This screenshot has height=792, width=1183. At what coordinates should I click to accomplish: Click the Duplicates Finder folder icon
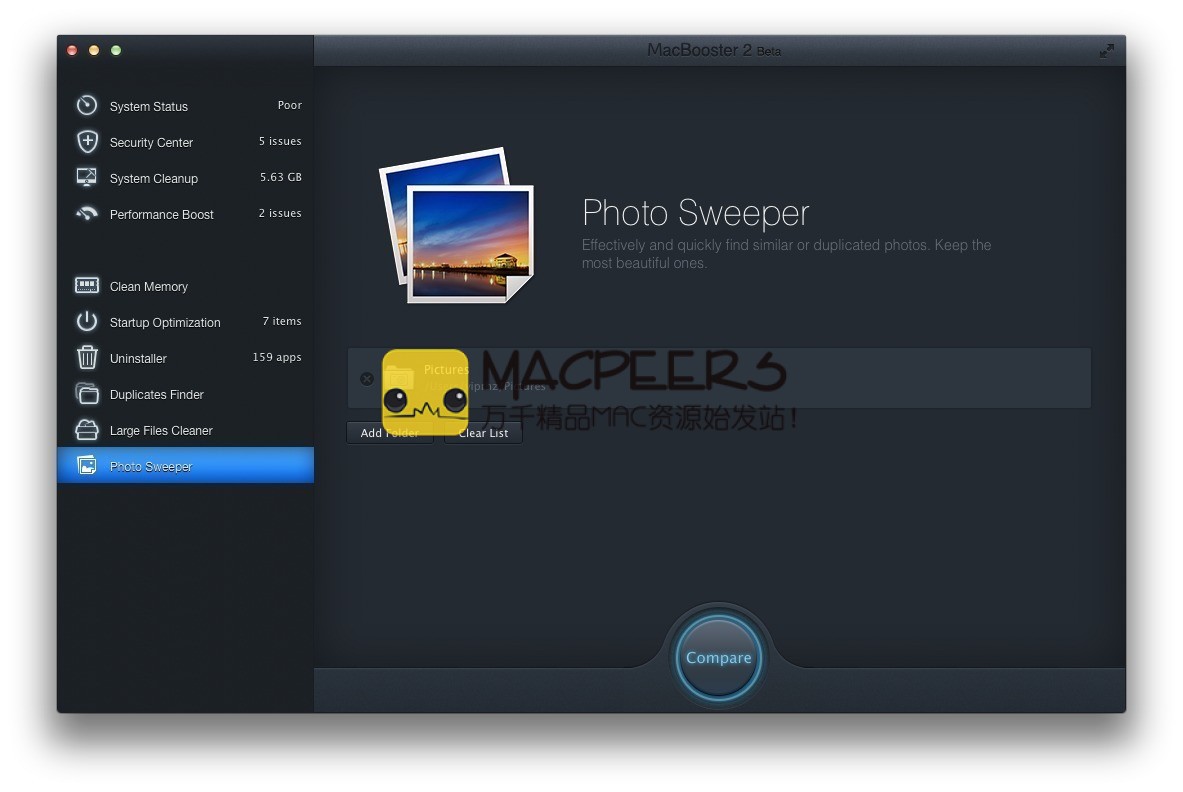pos(87,394)
